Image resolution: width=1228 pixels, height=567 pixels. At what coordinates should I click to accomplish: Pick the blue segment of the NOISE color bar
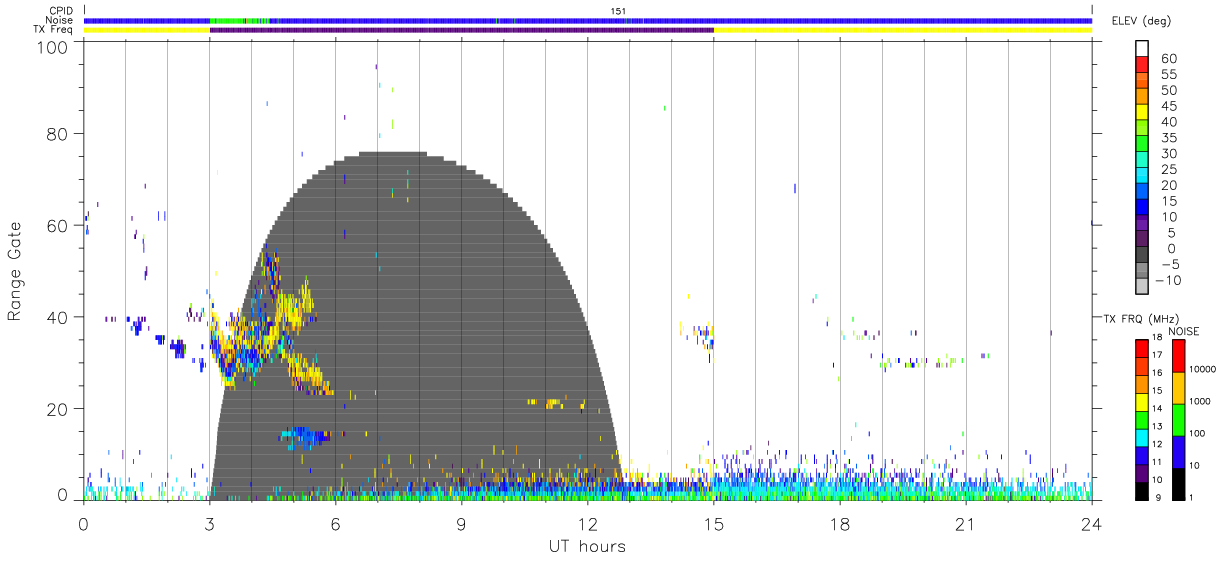pyautogui.click(x=1178, y=451)
